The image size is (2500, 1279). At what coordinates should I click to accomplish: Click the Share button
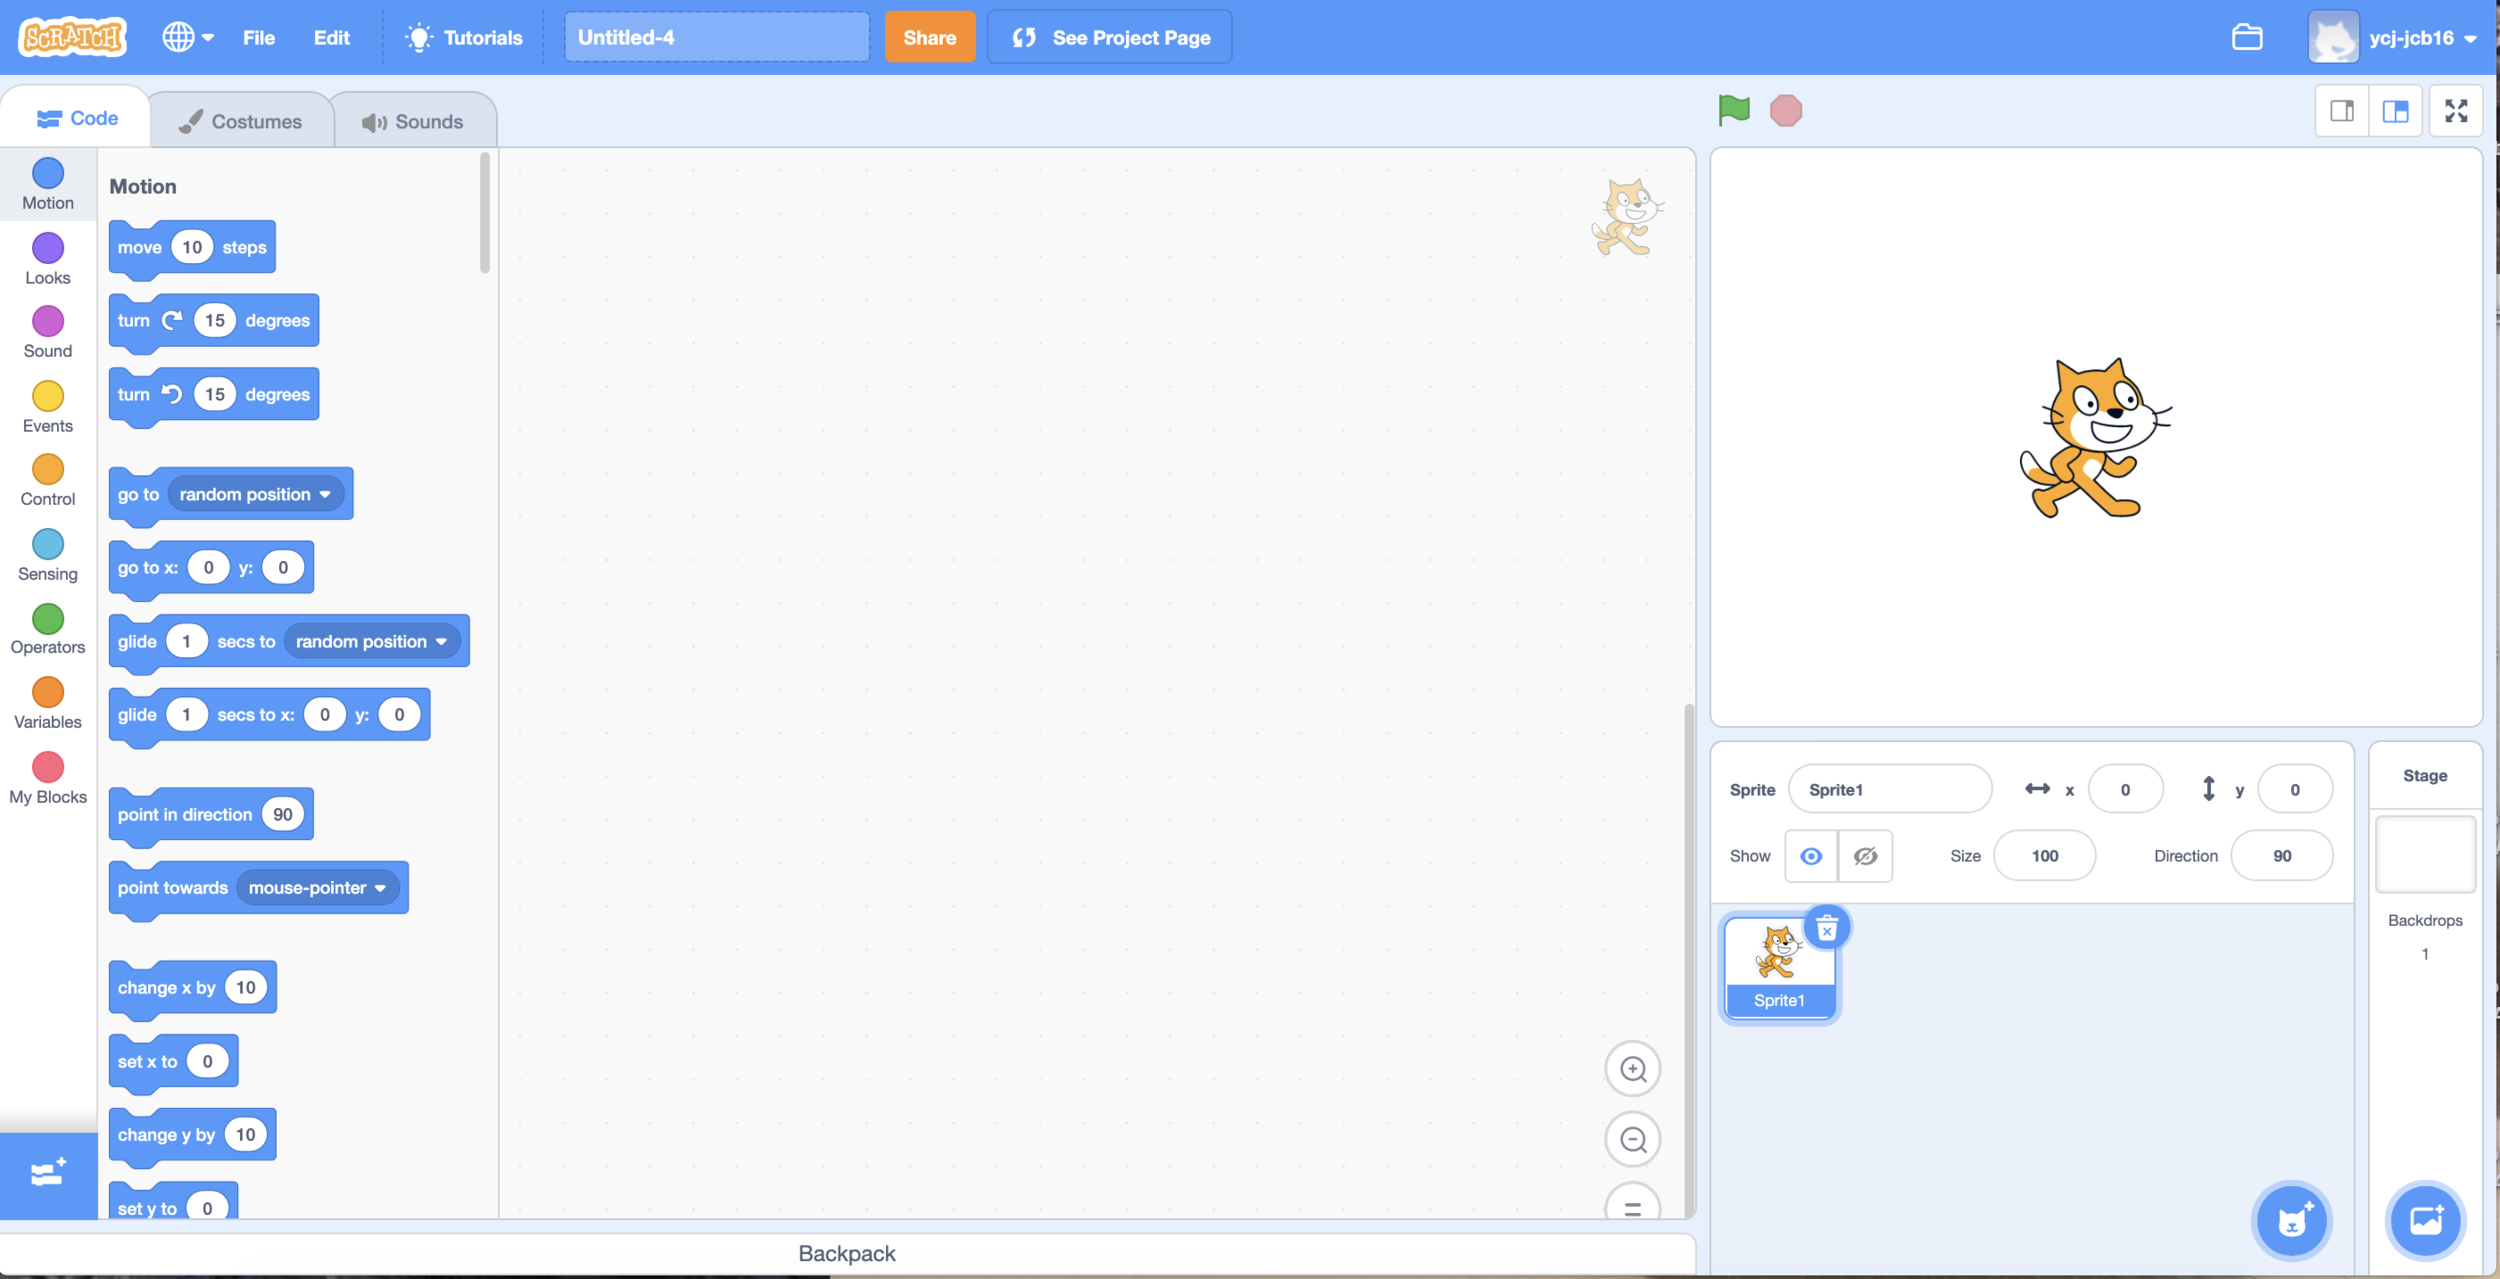(x=929, y=37)
